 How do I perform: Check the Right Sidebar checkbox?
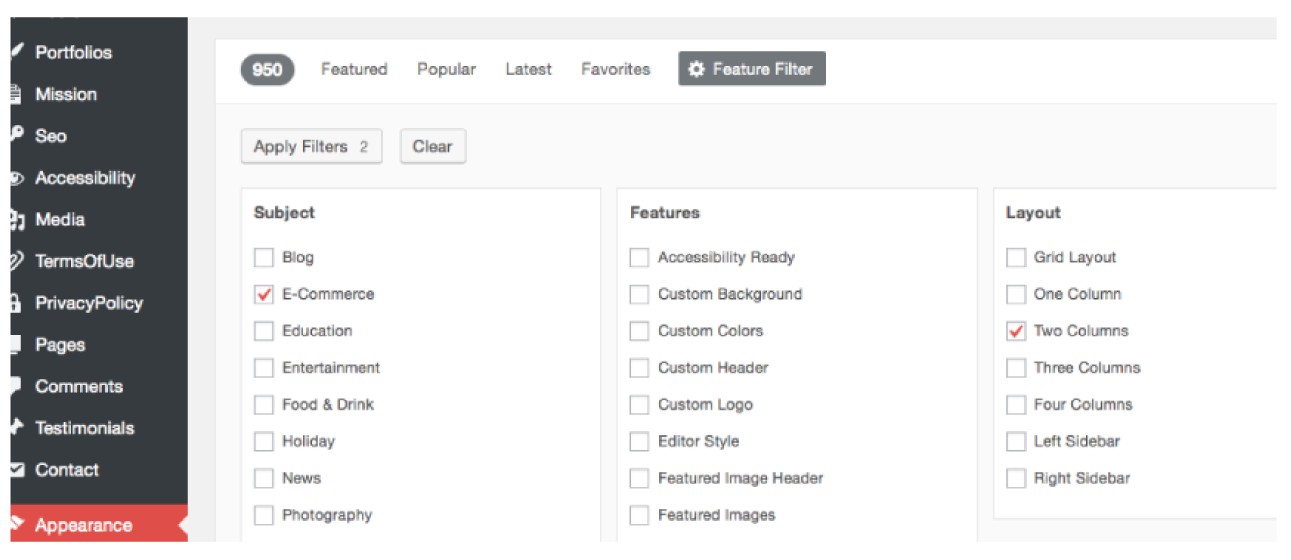pos(1015,478)
